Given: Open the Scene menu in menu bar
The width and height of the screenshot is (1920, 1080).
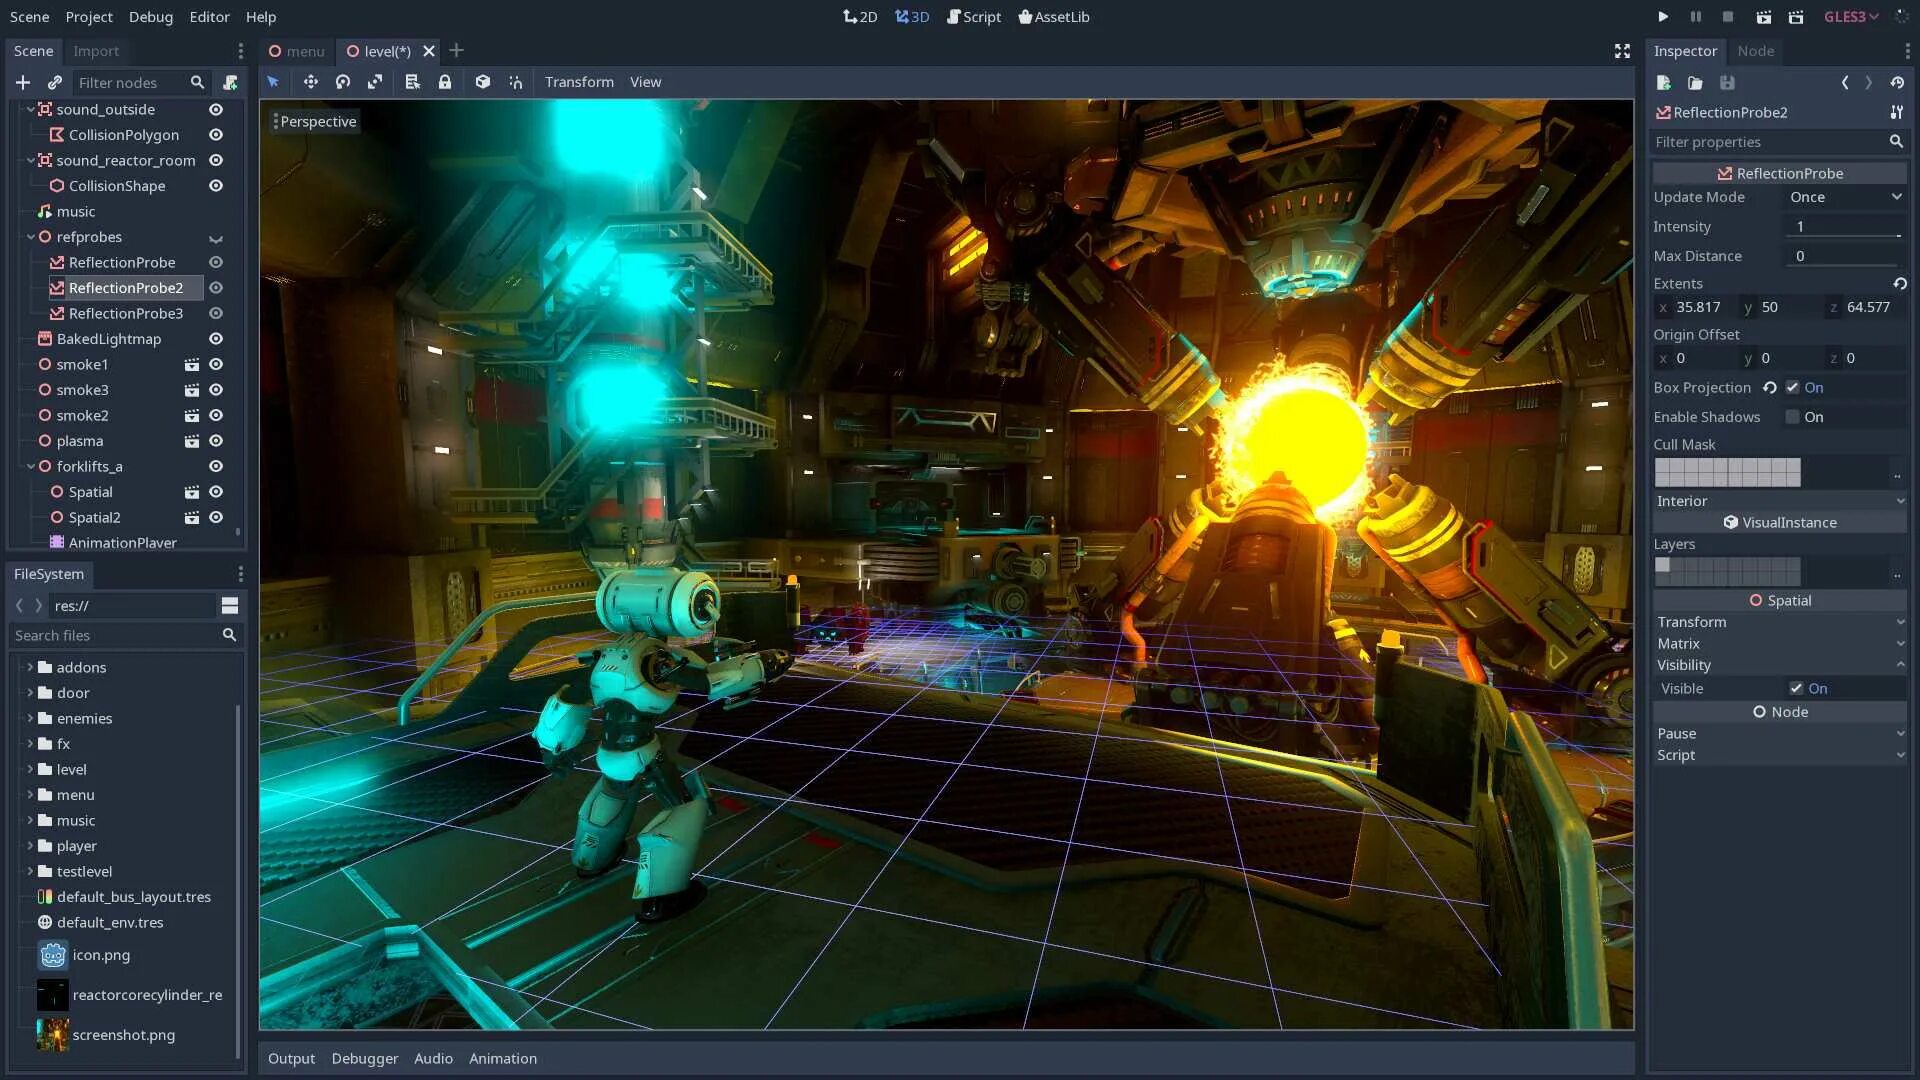Looking at the screenshot, I should pyautogui.click(x=29, y=16).
